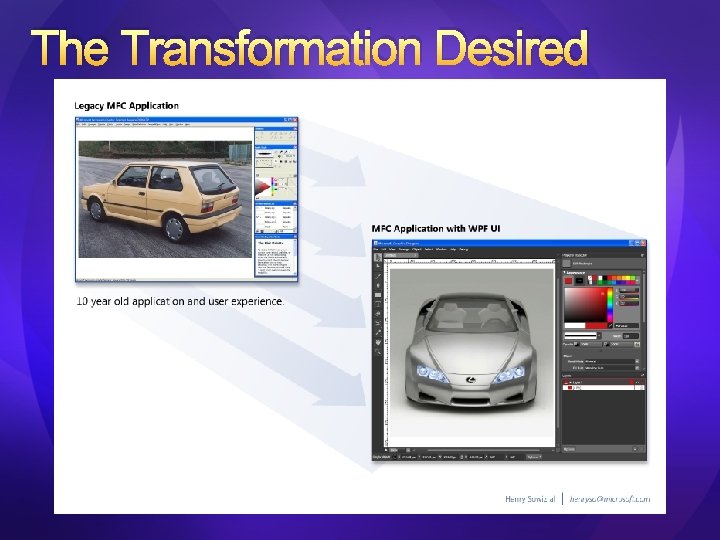This screenshot has height=540, width=720.
Task: Click 'MFC Application with WPF UI' heading
Action: (436, 229)
